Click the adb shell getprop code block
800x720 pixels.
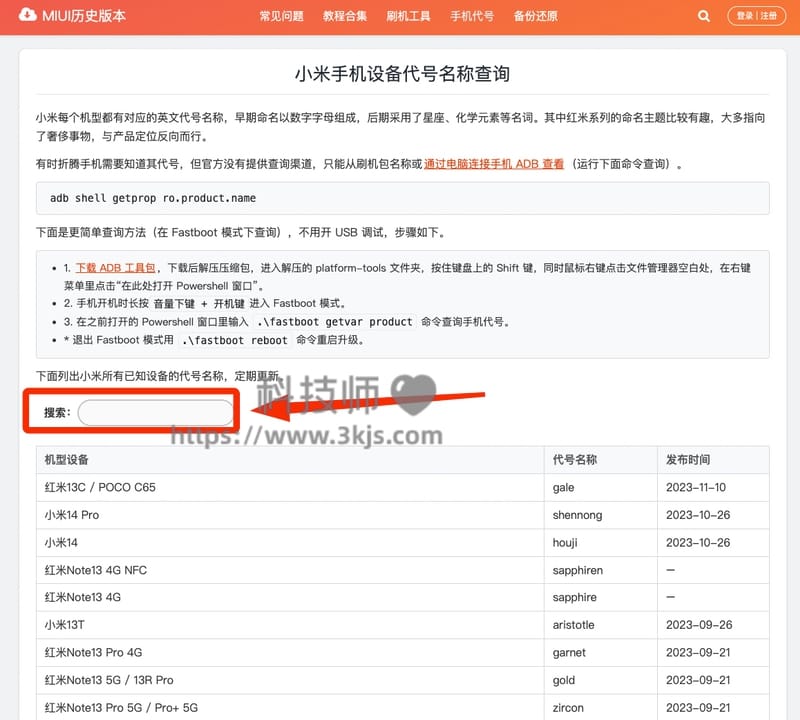click(x=403, y=198)
